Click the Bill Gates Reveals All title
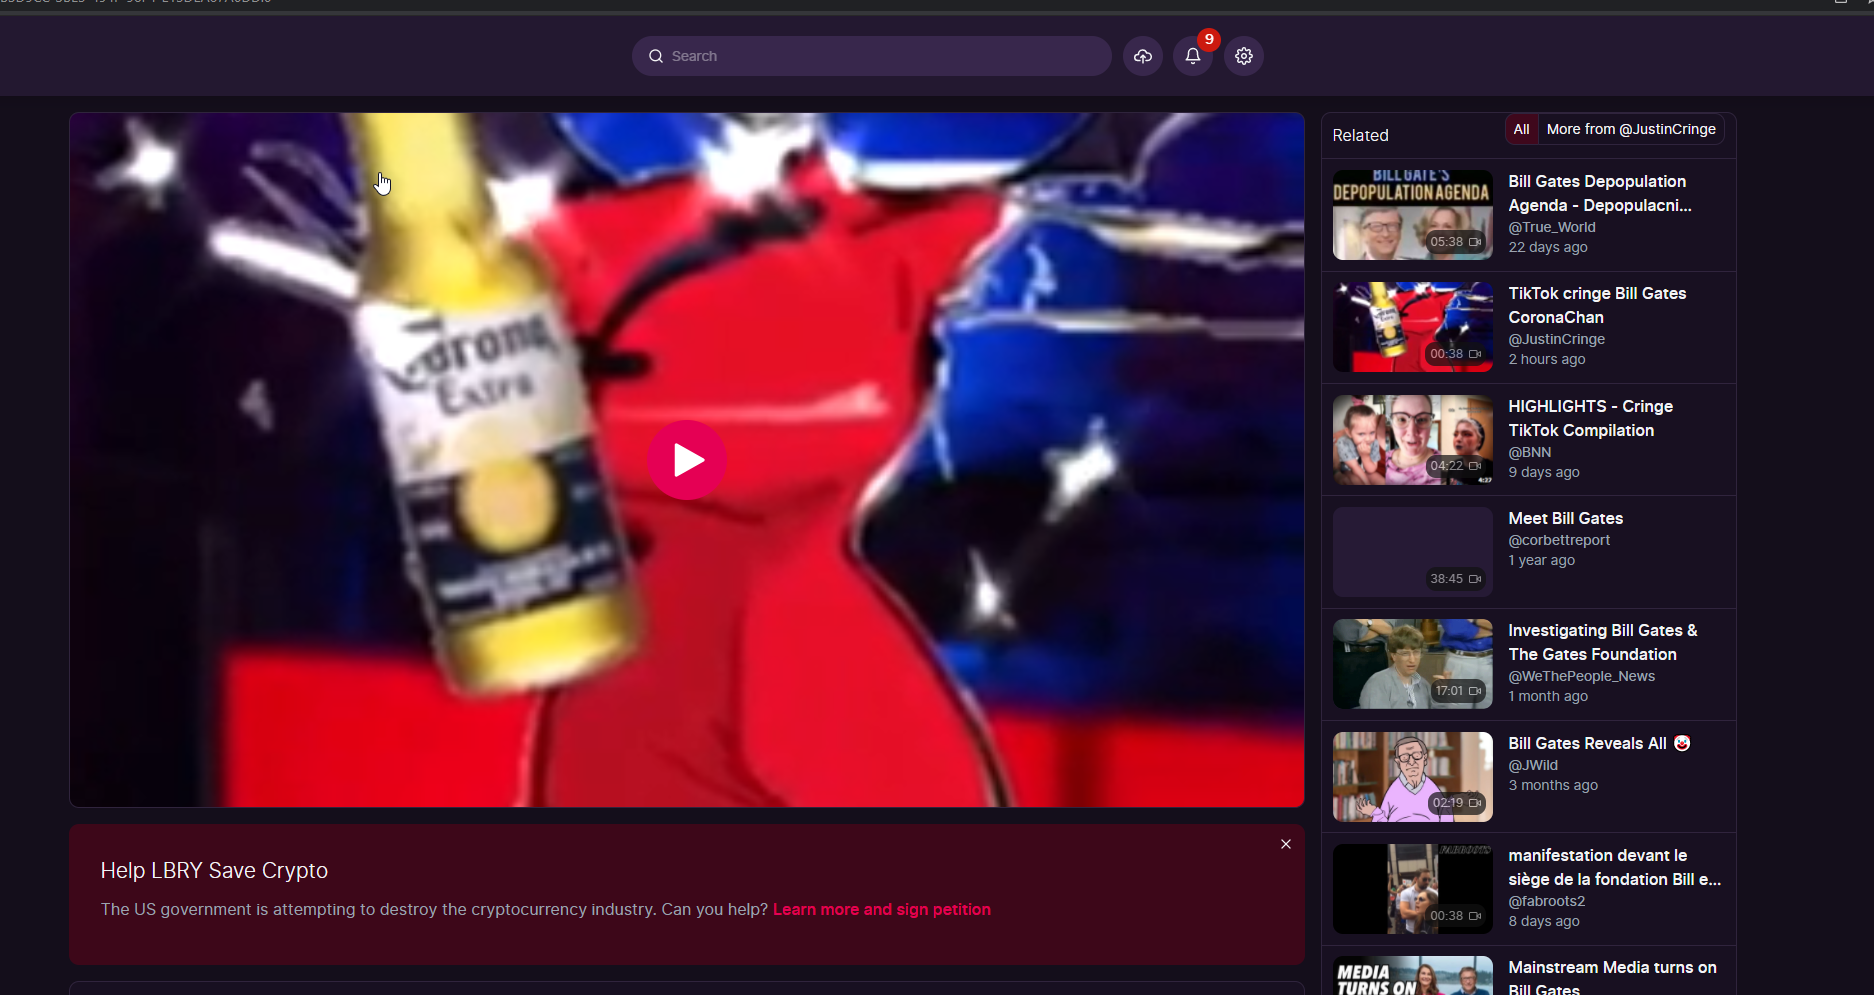1874x995 pixels. [x=1598, y=743]
